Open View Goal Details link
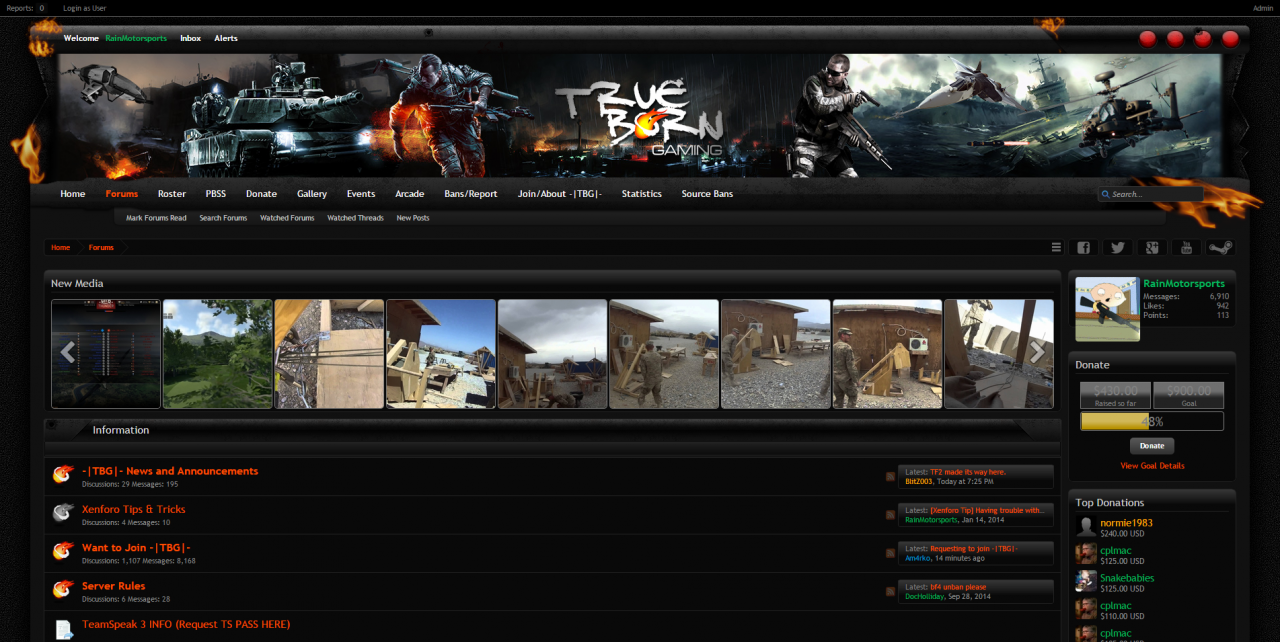 pyautogui.click(x=1152, y=466)
